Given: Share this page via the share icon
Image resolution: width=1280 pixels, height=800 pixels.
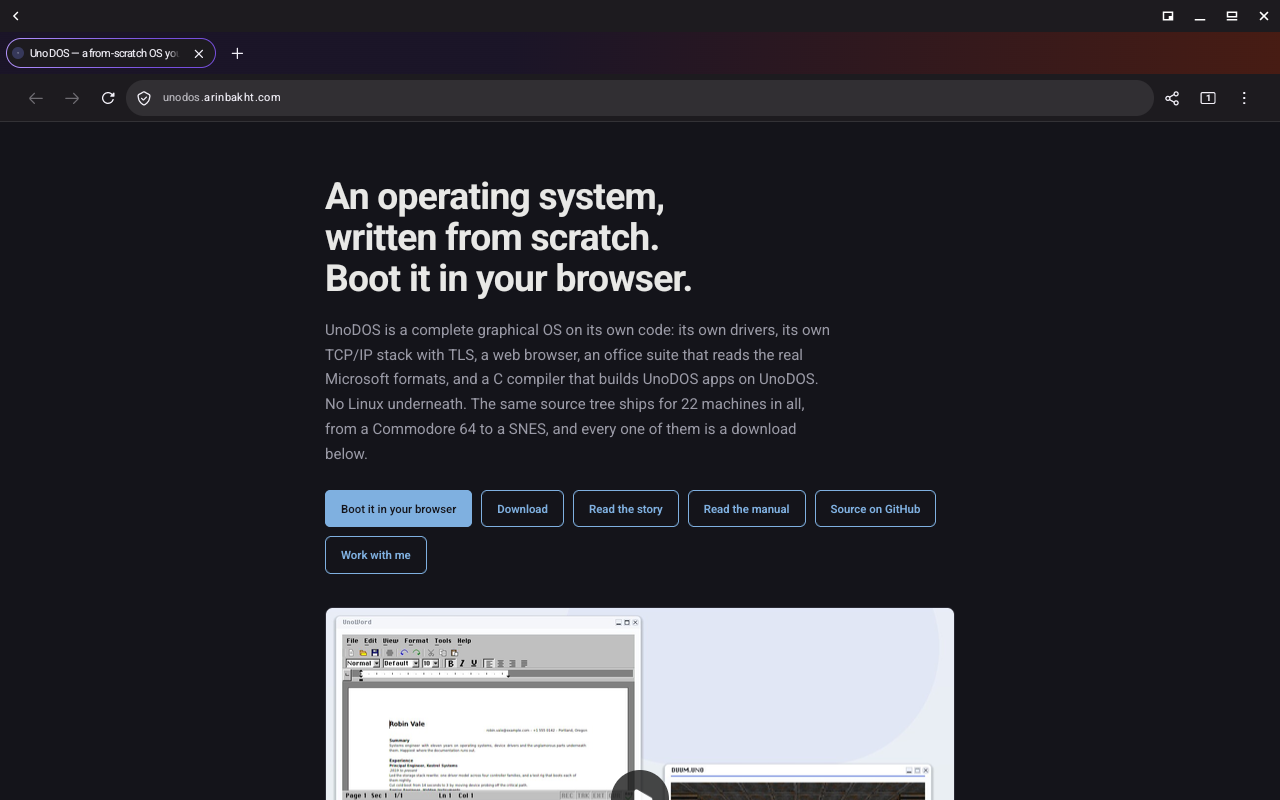Looking at the screenshot, I should [1172, 98].
